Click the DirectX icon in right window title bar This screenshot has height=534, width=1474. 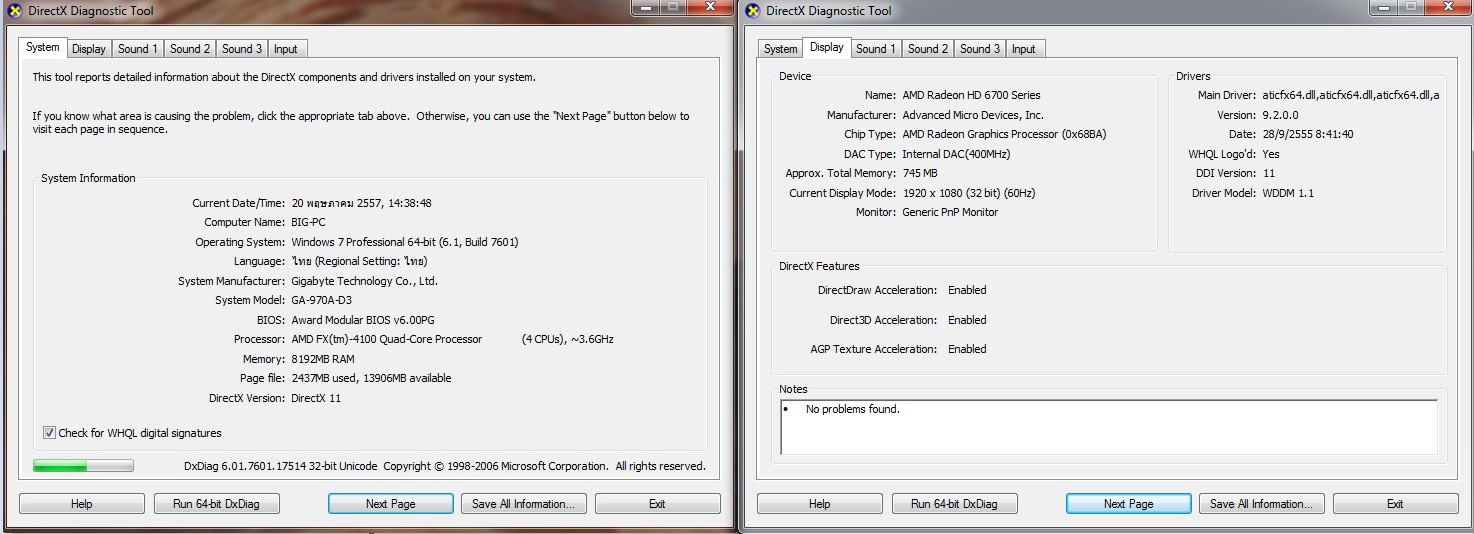coord(752,11)
